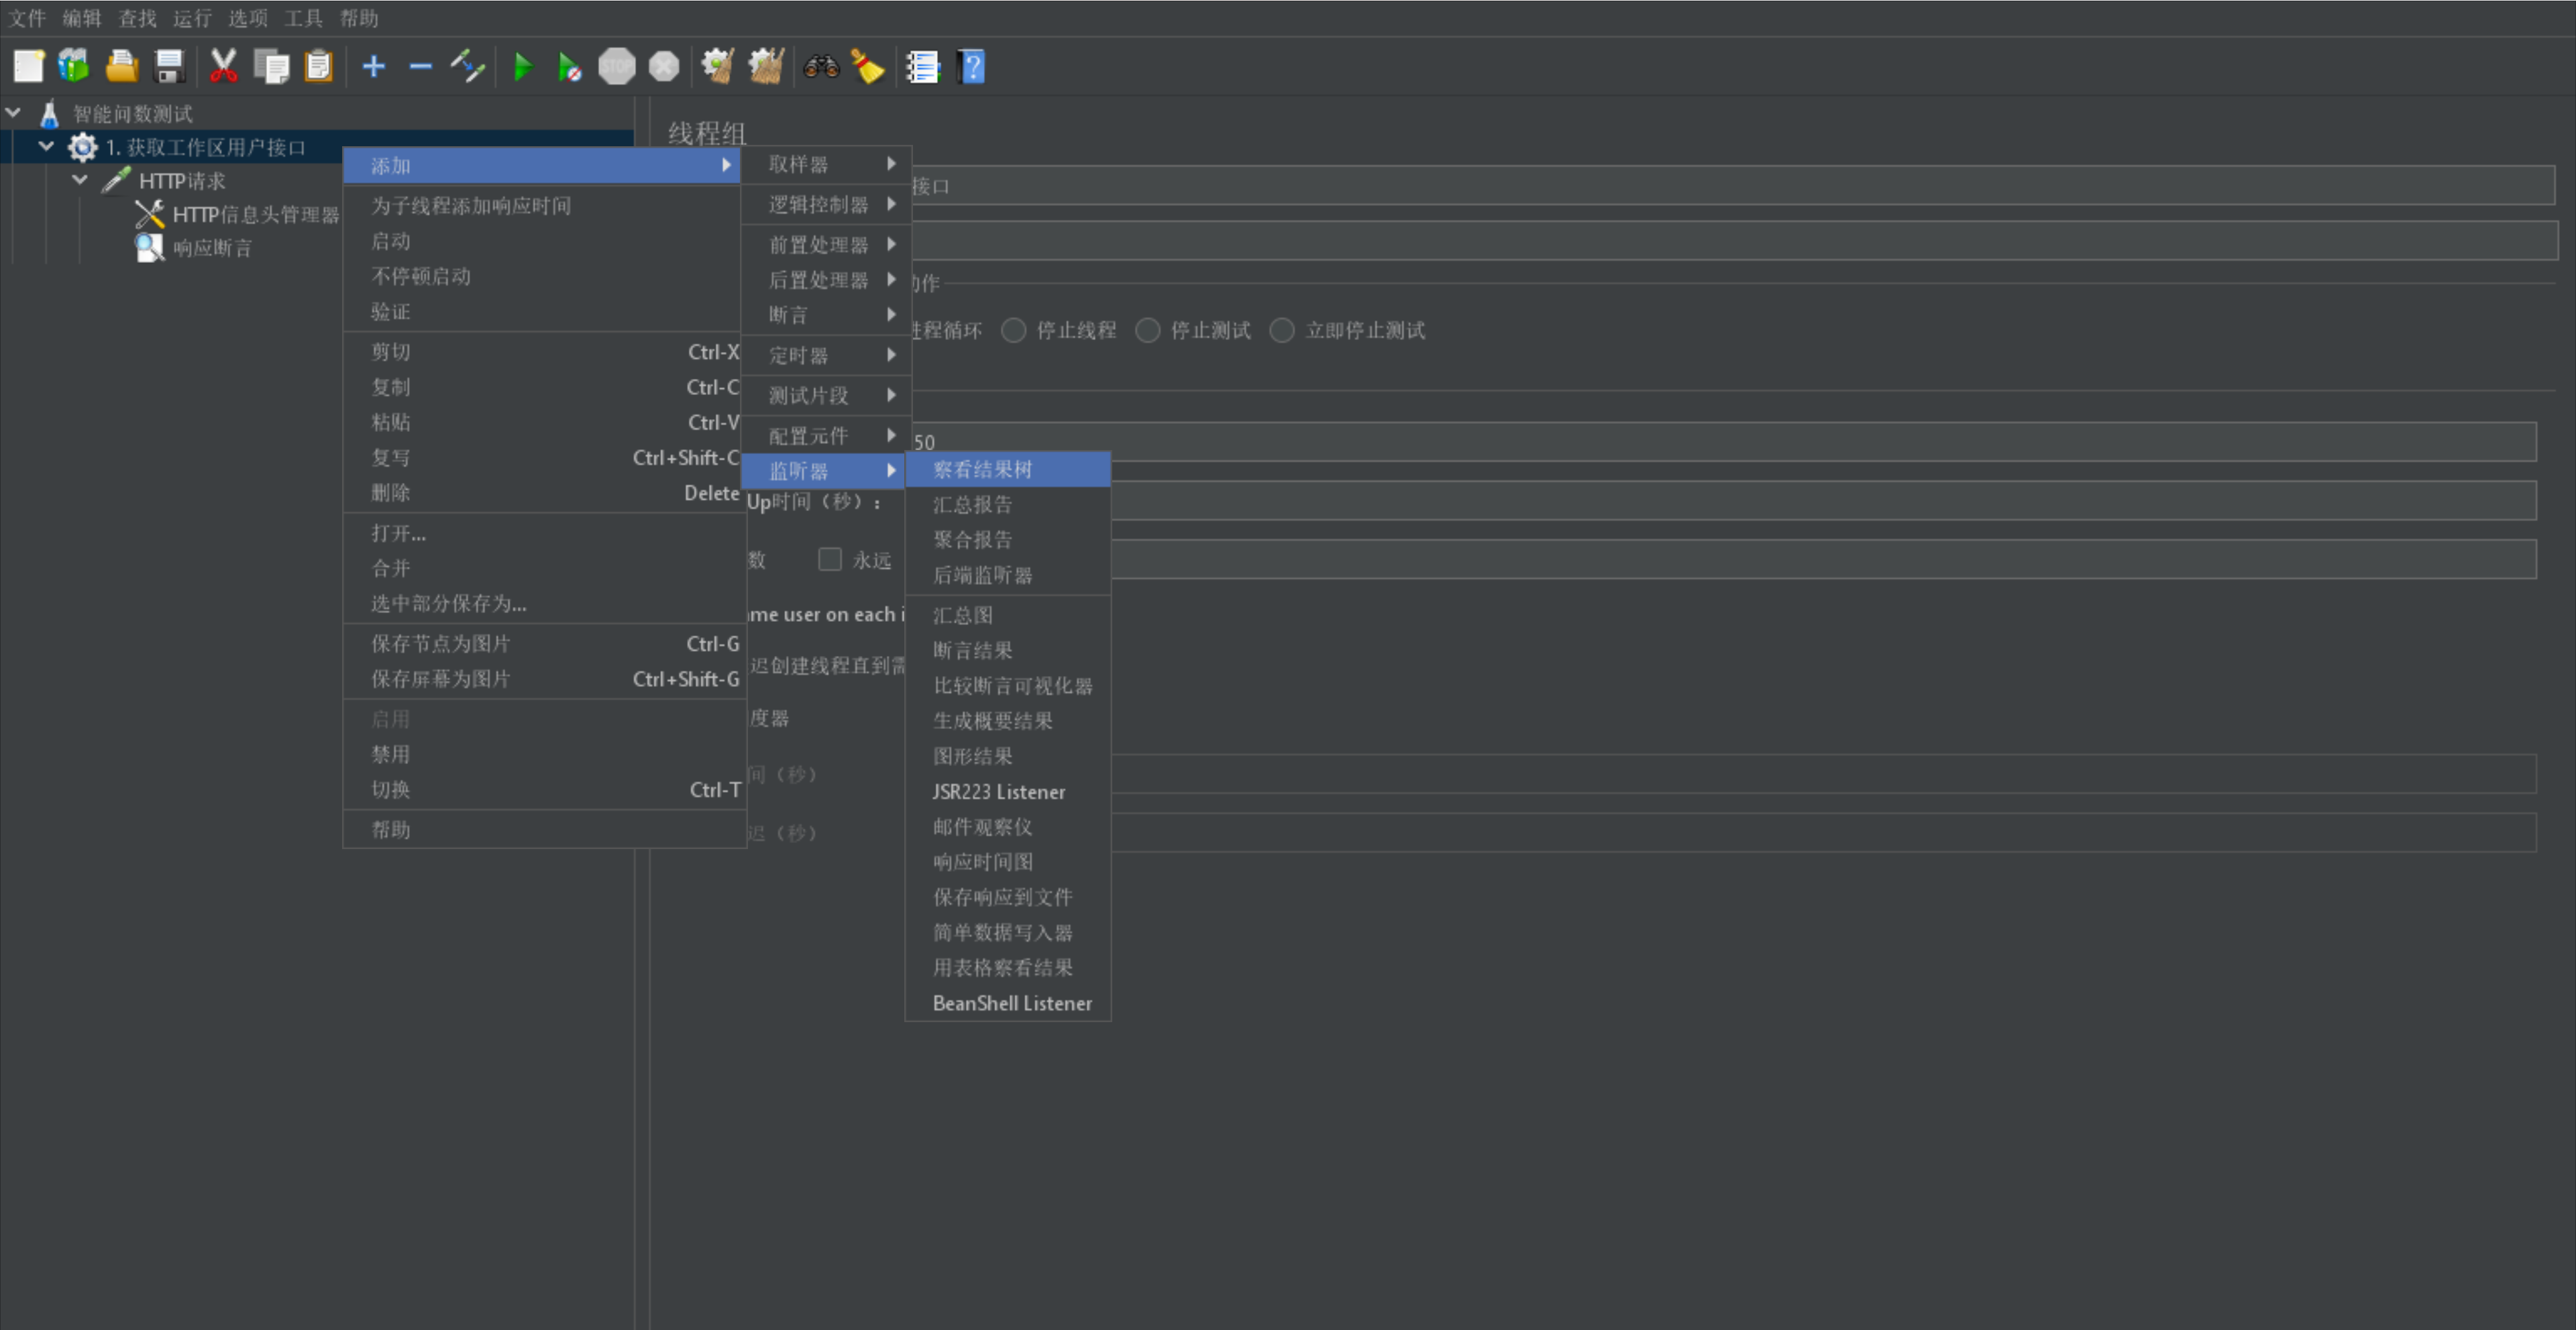
Task: Collapse the 智能问数测试 test plan node
Action: (x=13, y=113)
